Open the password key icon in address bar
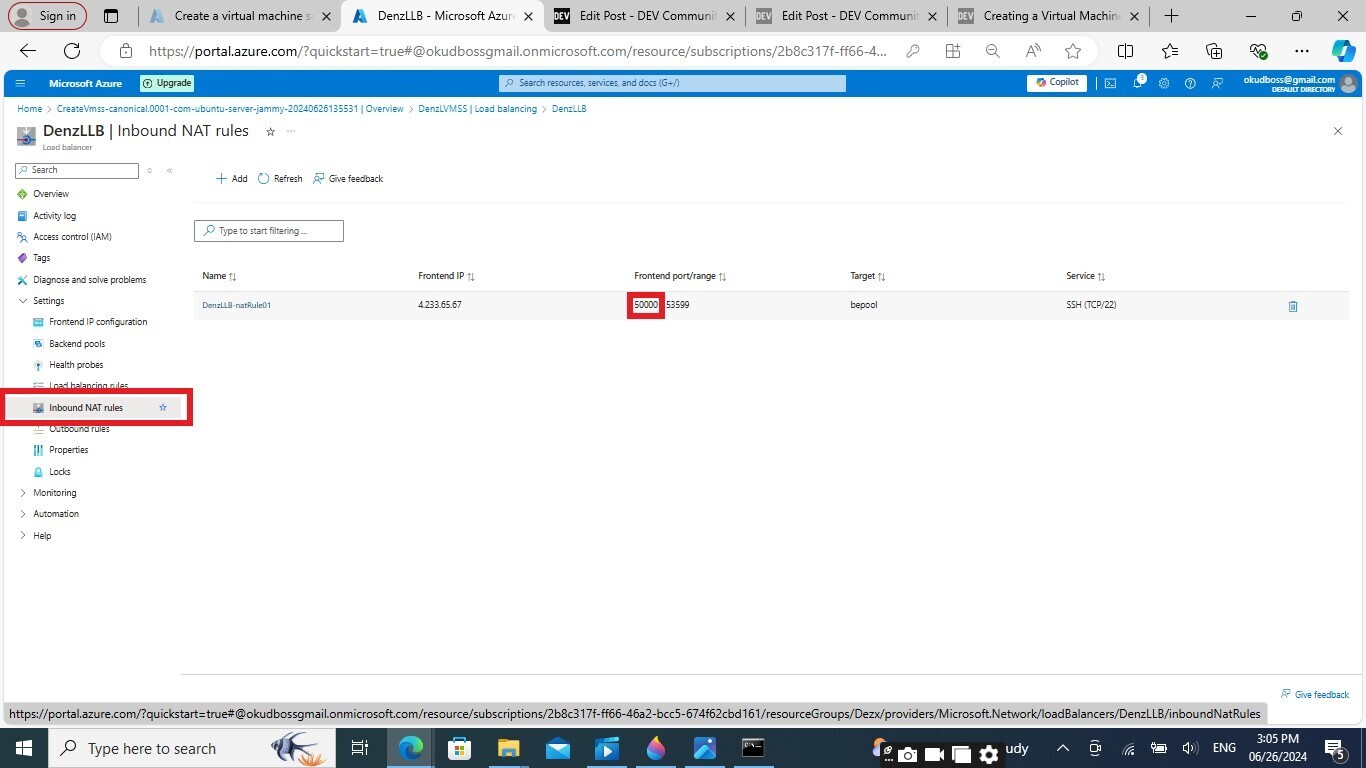1366x768 pixels. coord(912,51)
